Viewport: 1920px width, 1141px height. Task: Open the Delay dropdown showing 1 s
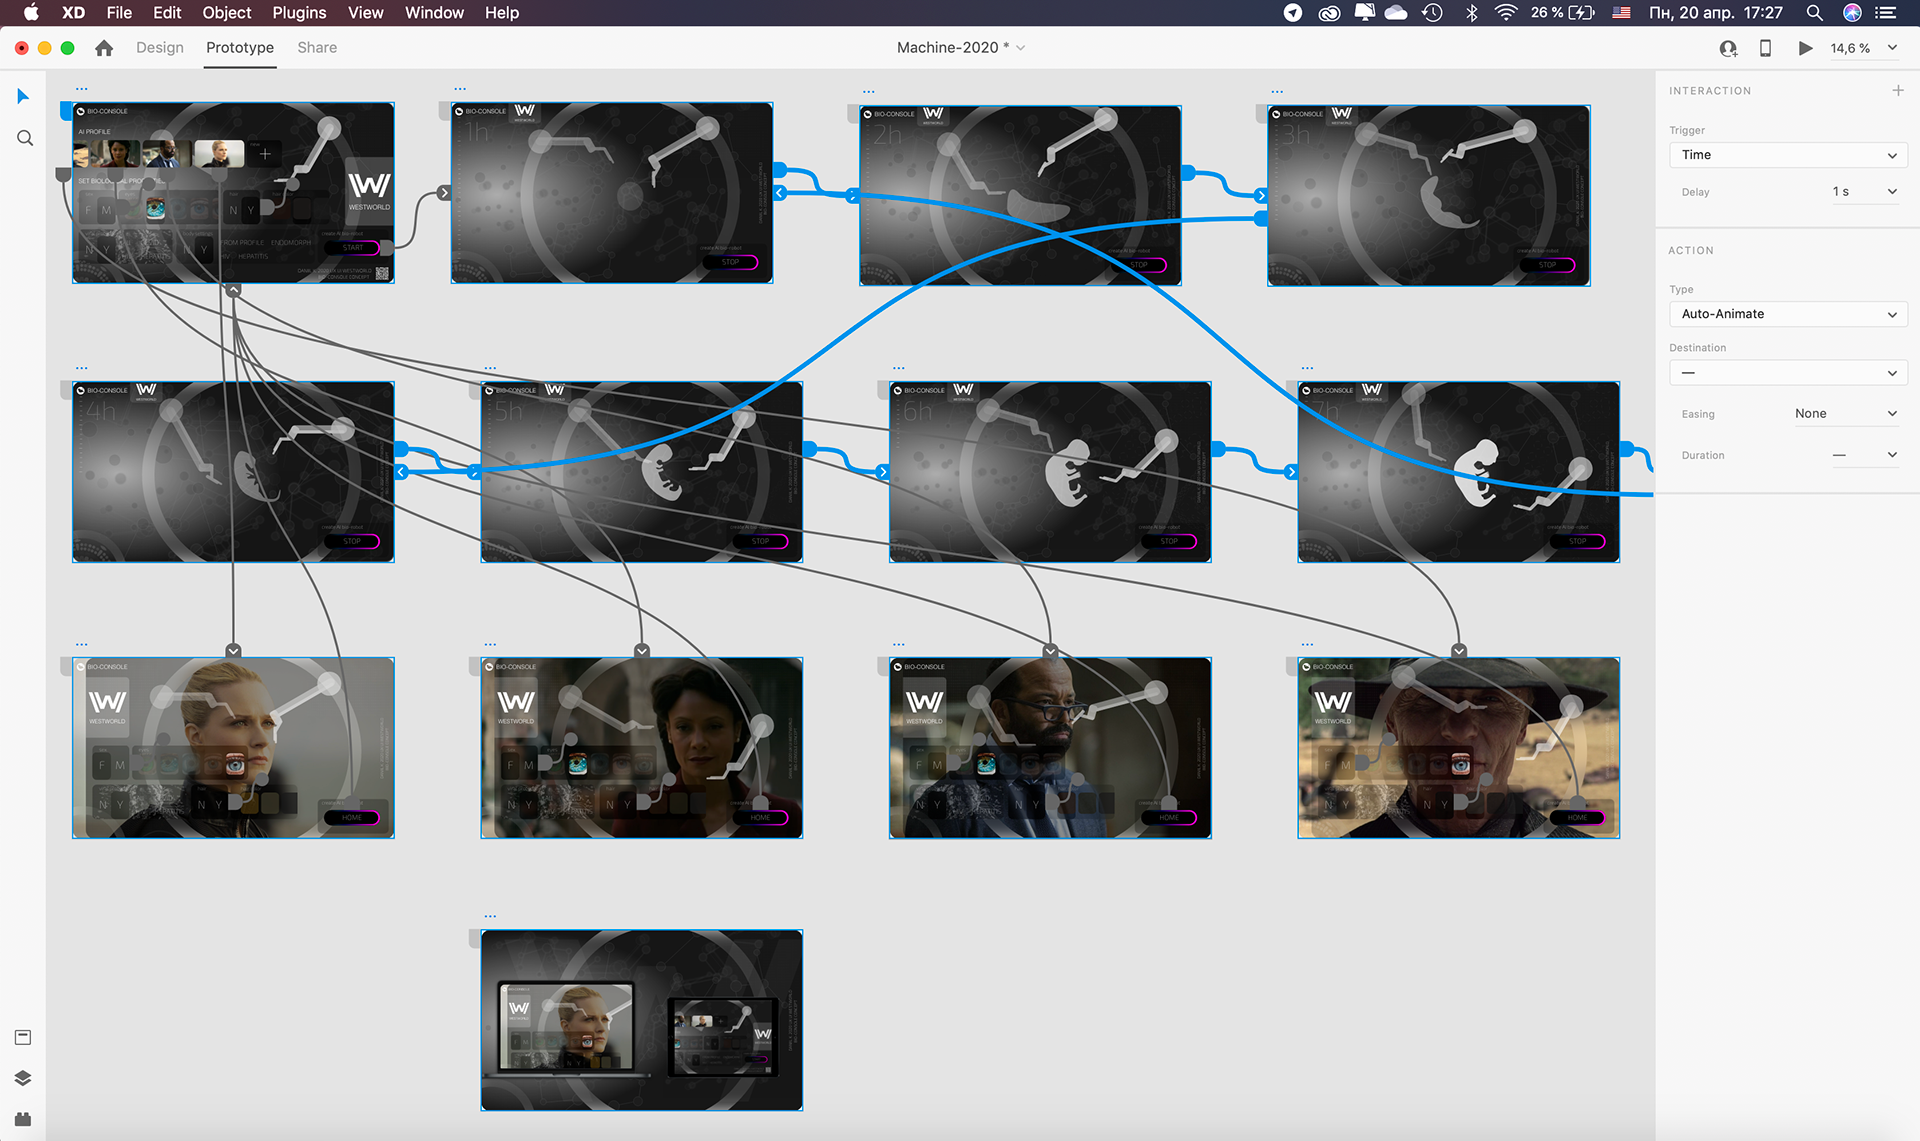(1864, 191)
